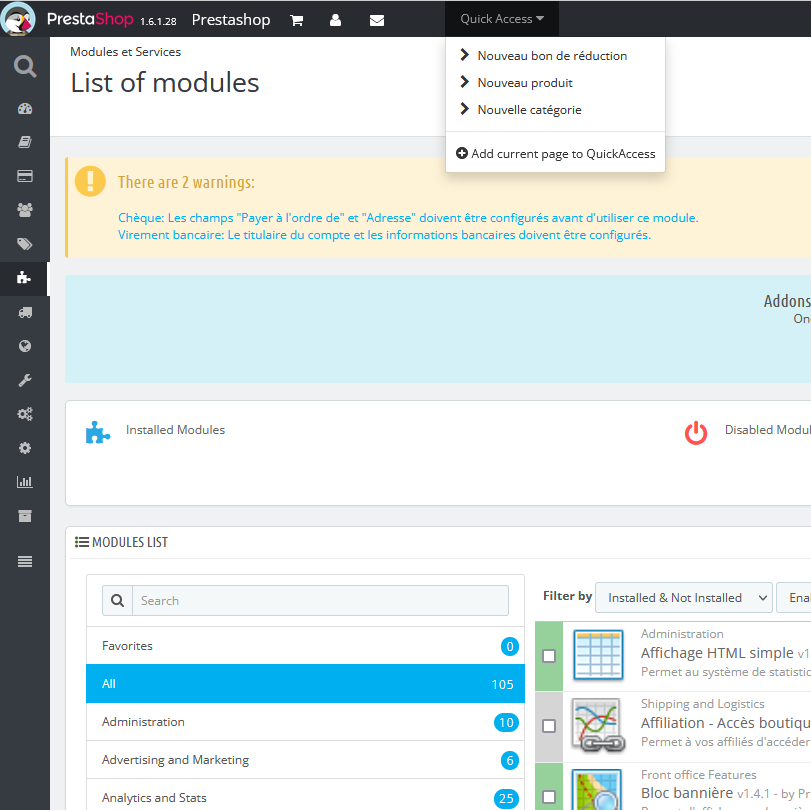Open Administration via single gear sidebar icon
This screenshot has width=811, height=810.
25,448
